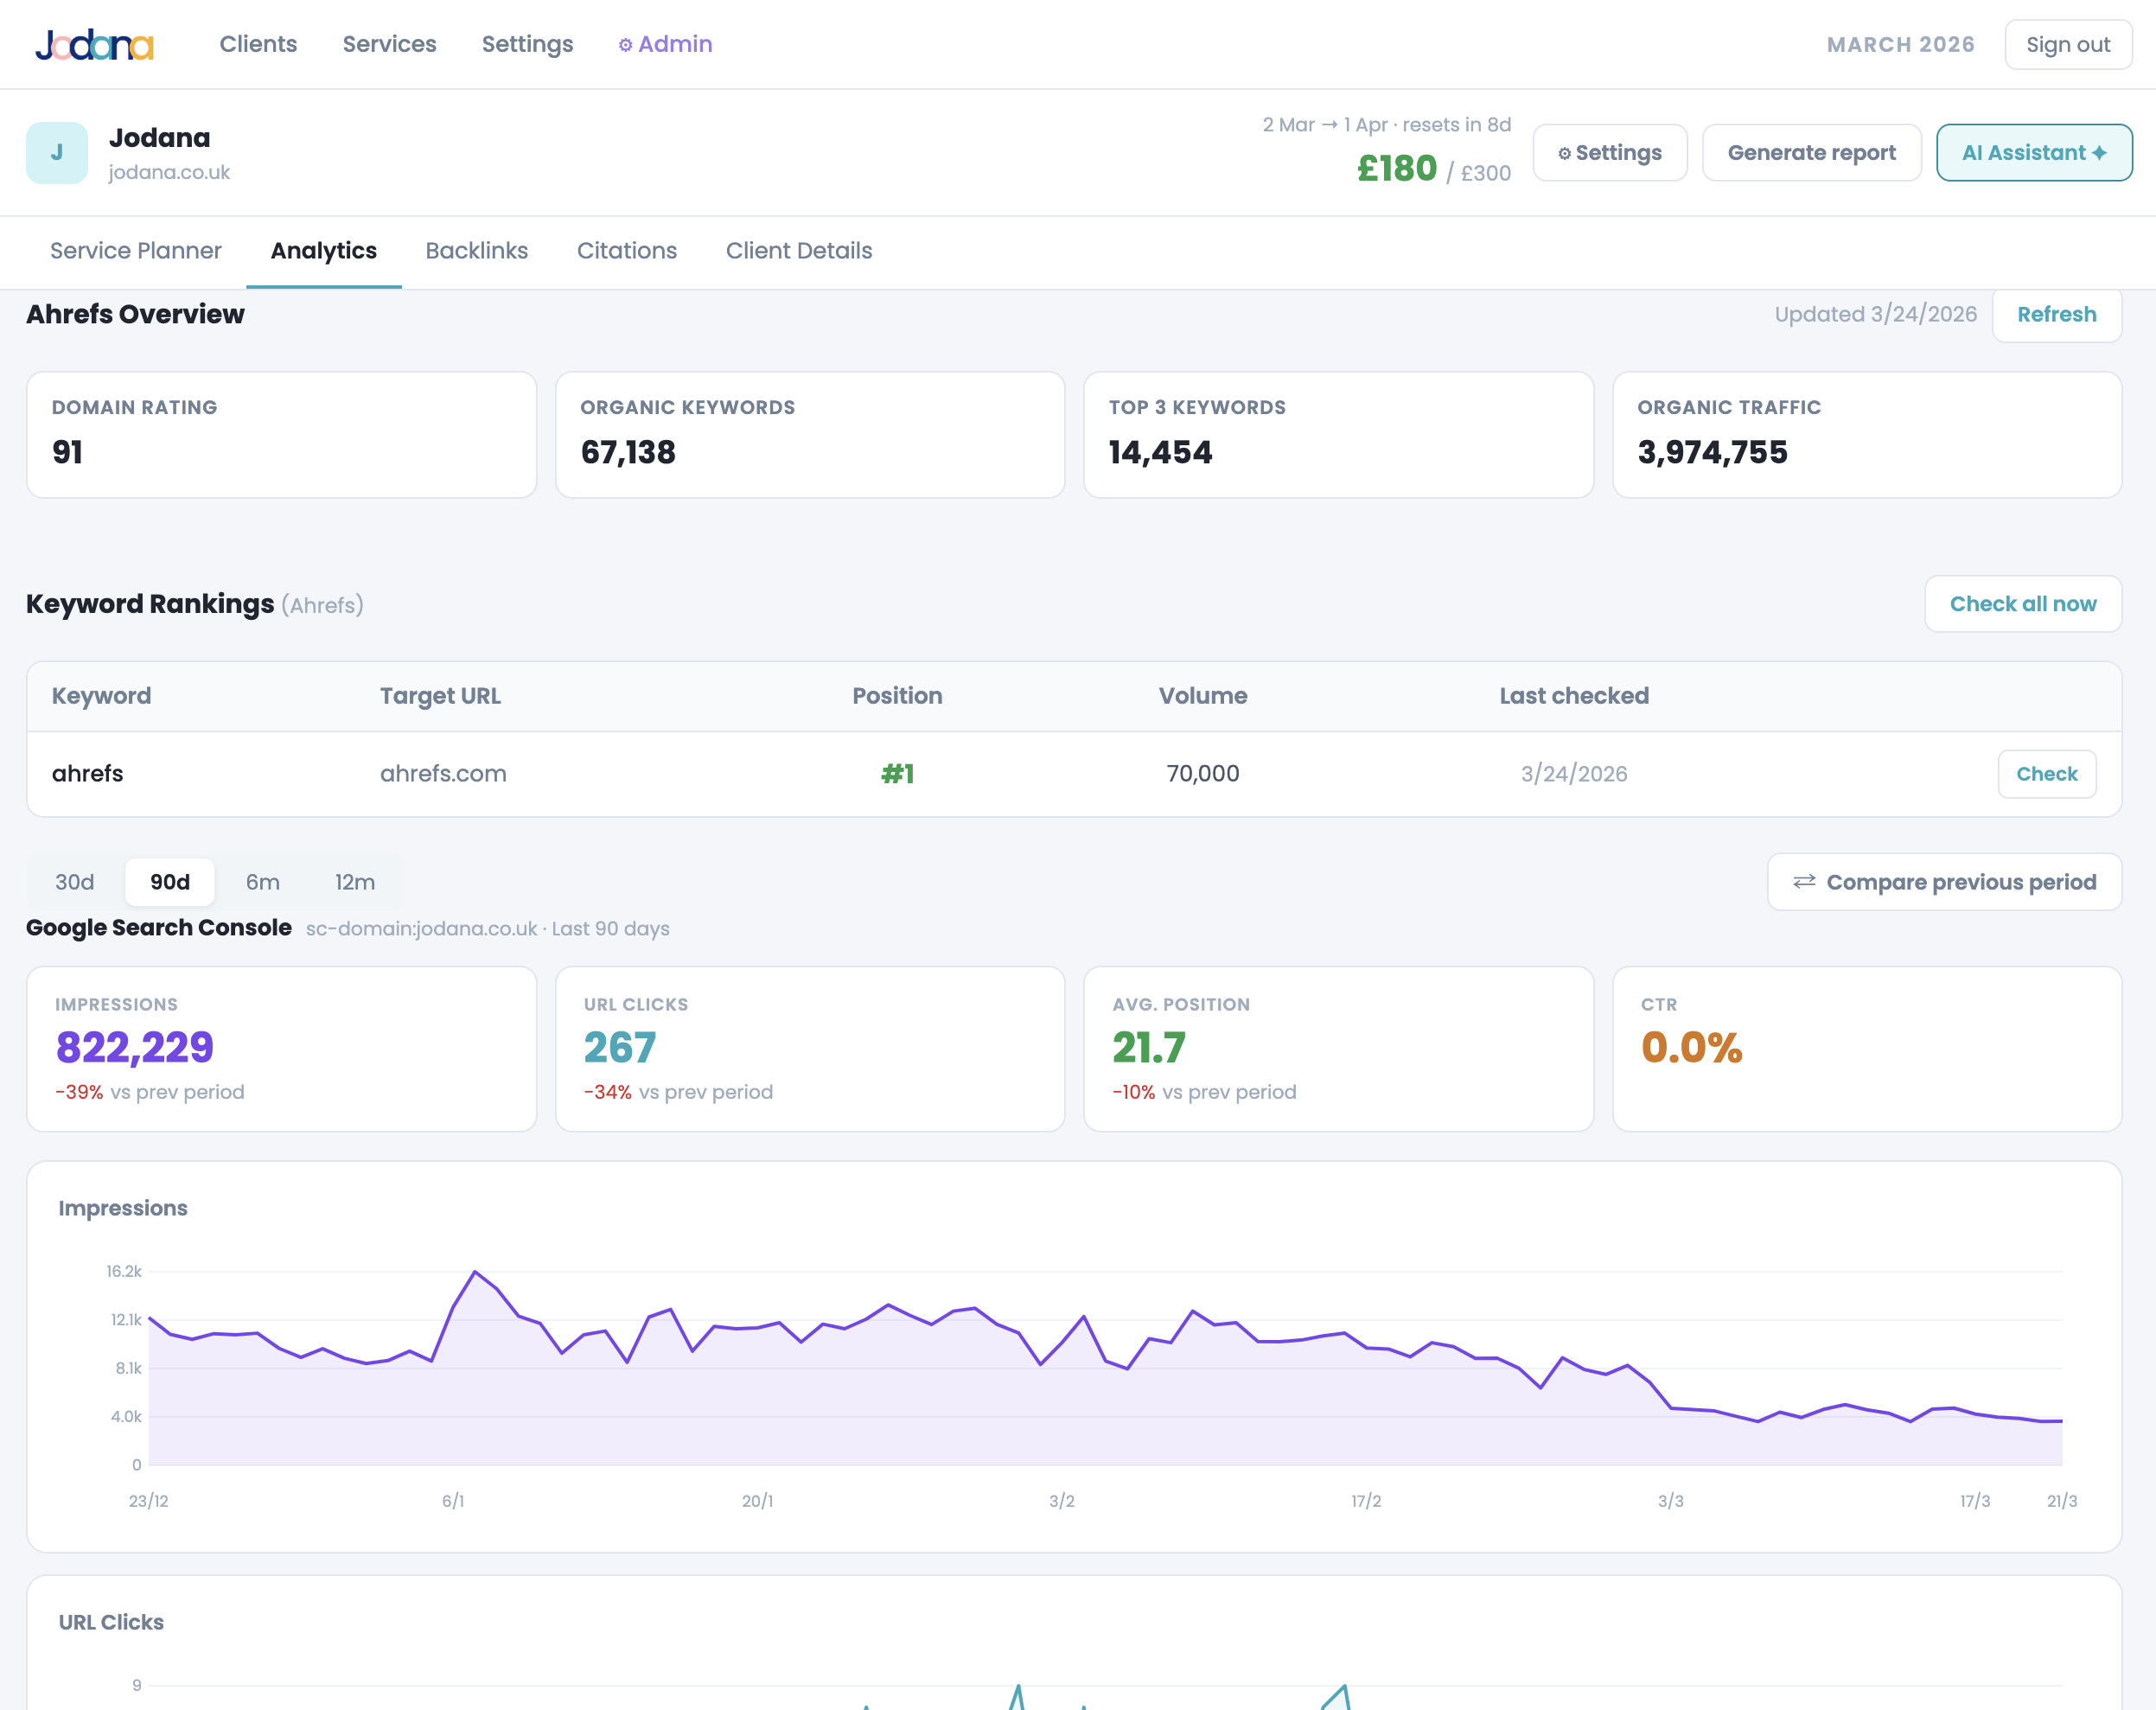
Task: Select the 30d time range
Action: 74,882
